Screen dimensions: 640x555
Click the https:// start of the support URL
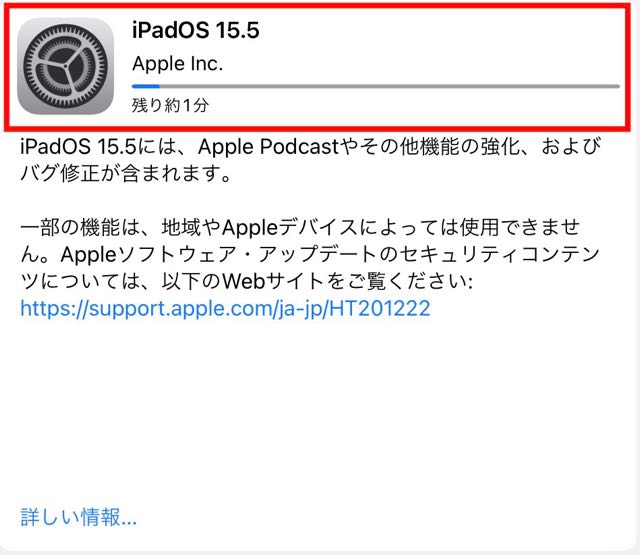click(x=55, y=308)
